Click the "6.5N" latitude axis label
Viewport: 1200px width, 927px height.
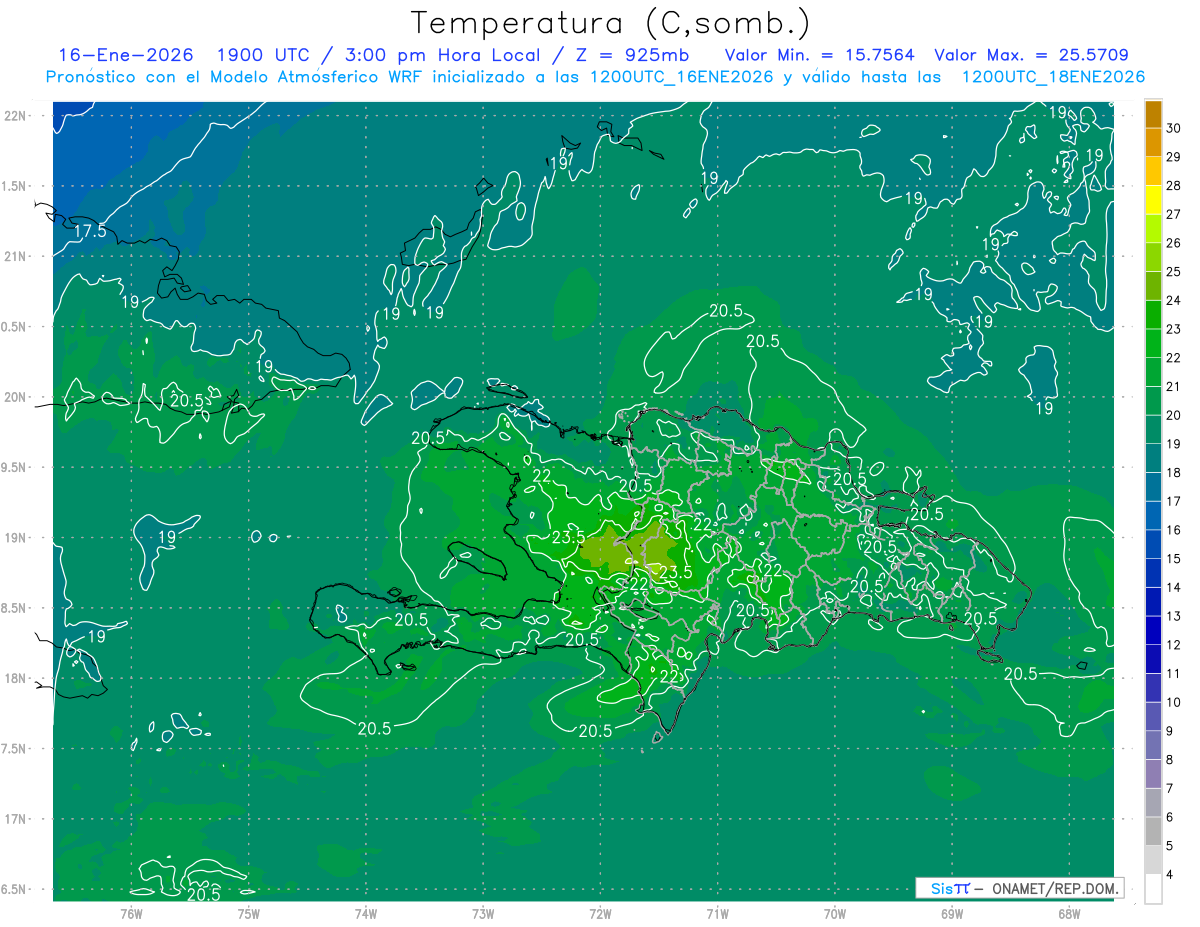(x=15, y=890)
